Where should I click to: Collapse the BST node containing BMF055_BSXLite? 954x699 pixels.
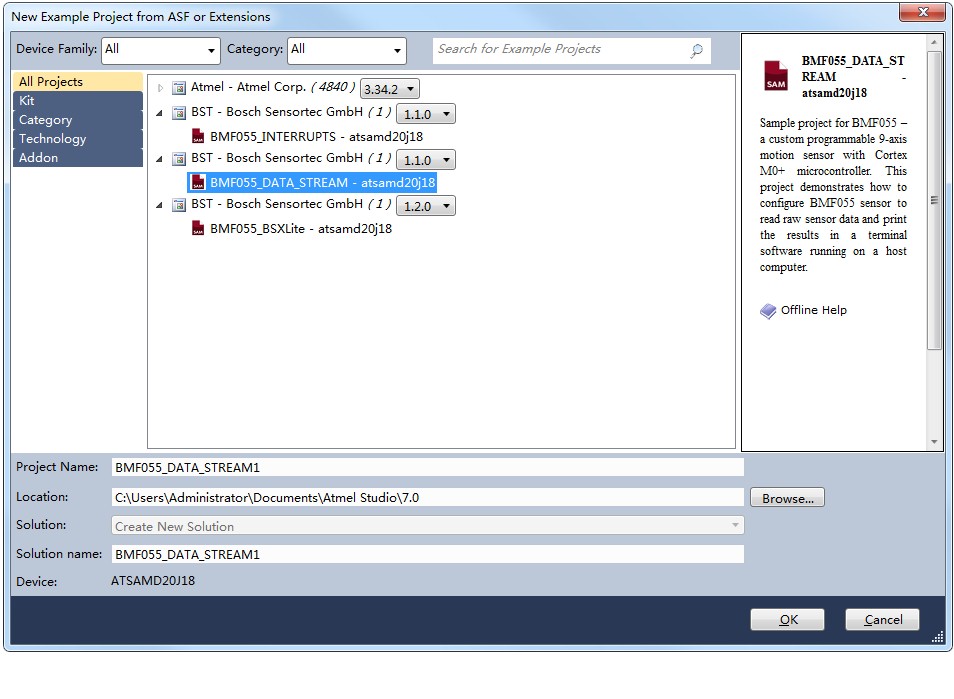click(160, 205)
